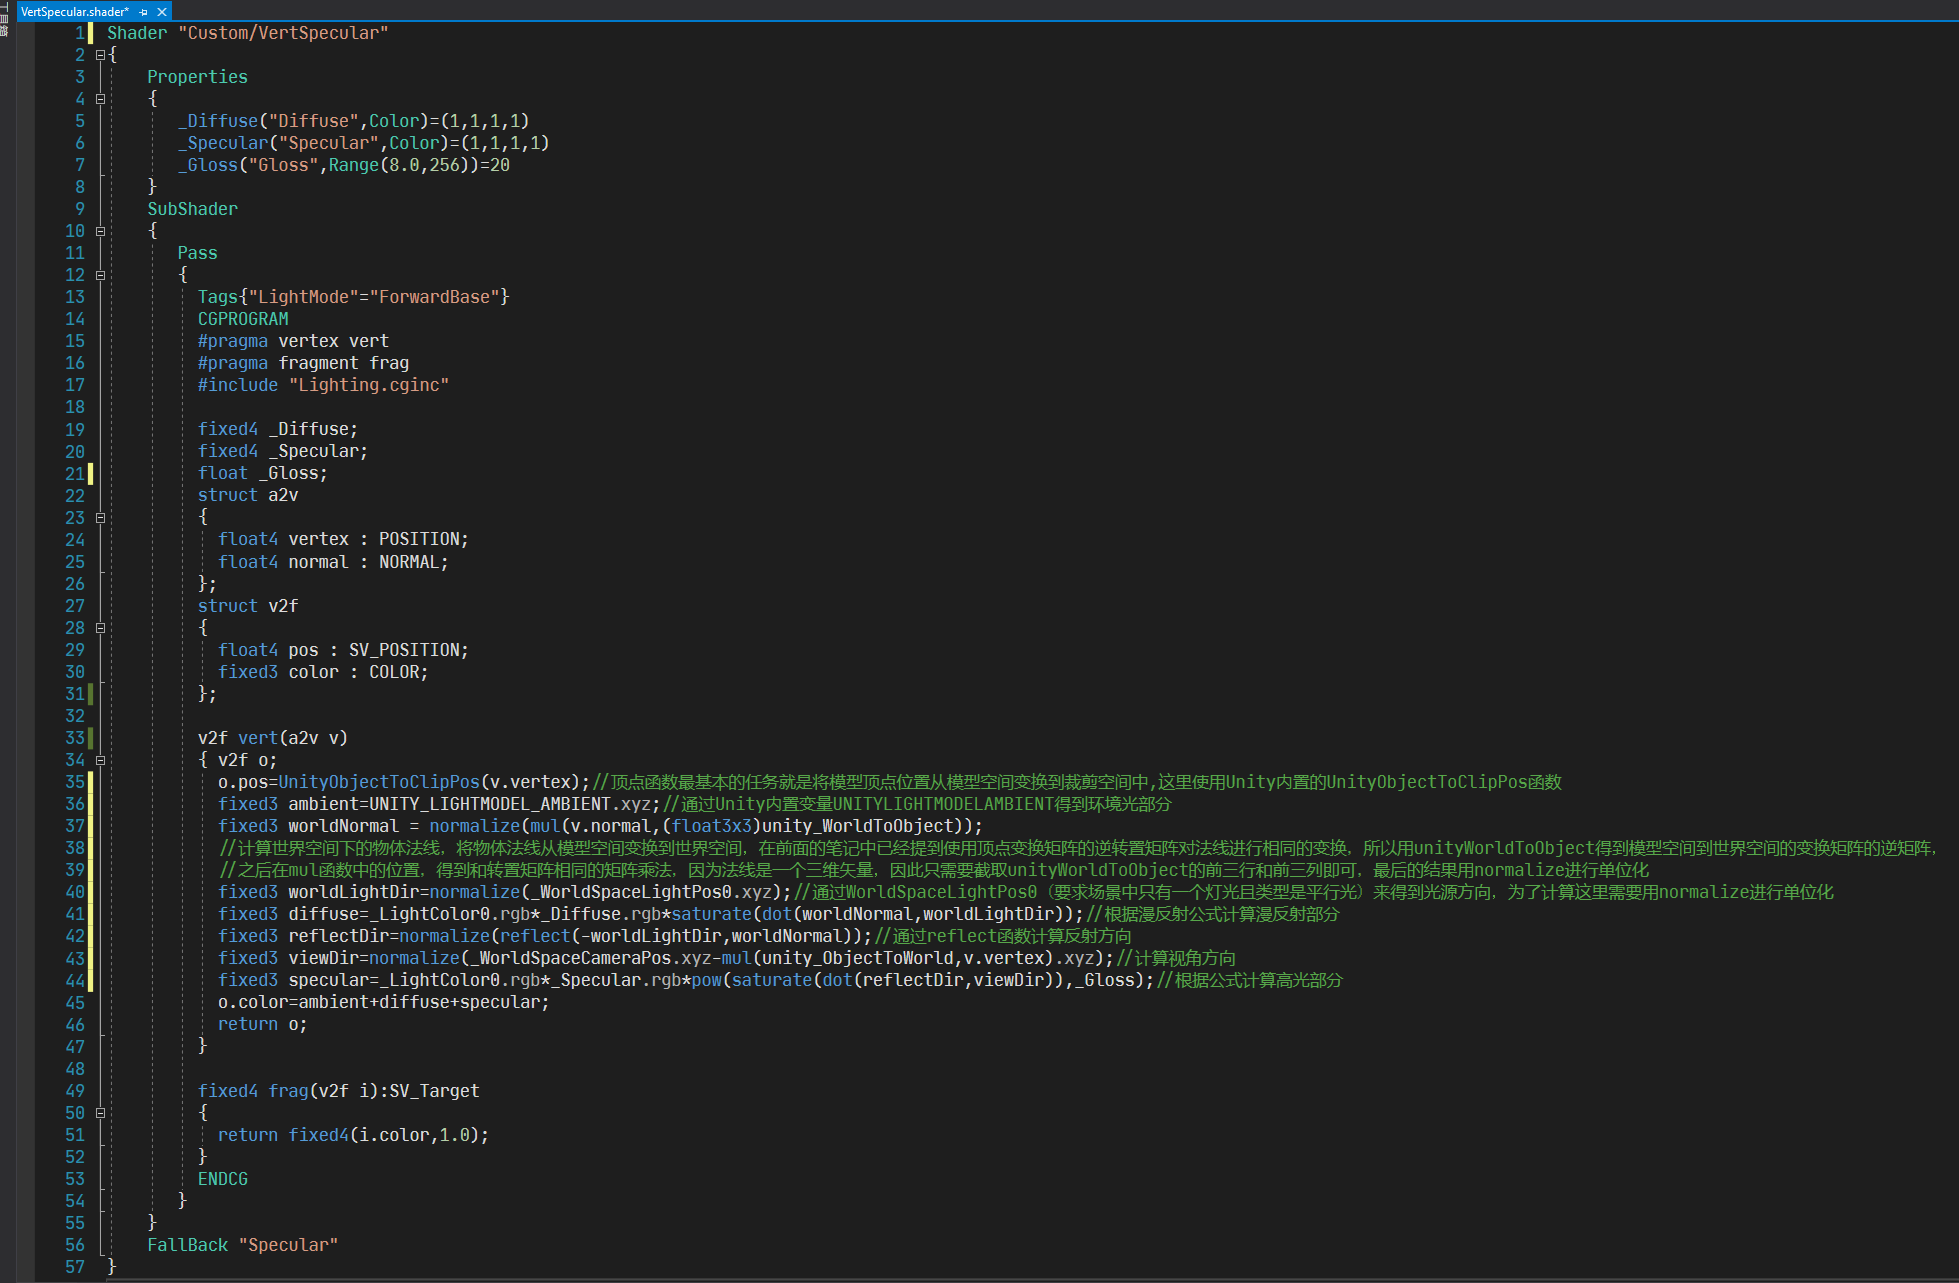Collapse the frag function body at line 50
The image size is (1959, 1283).
[x=100, y=1113]
